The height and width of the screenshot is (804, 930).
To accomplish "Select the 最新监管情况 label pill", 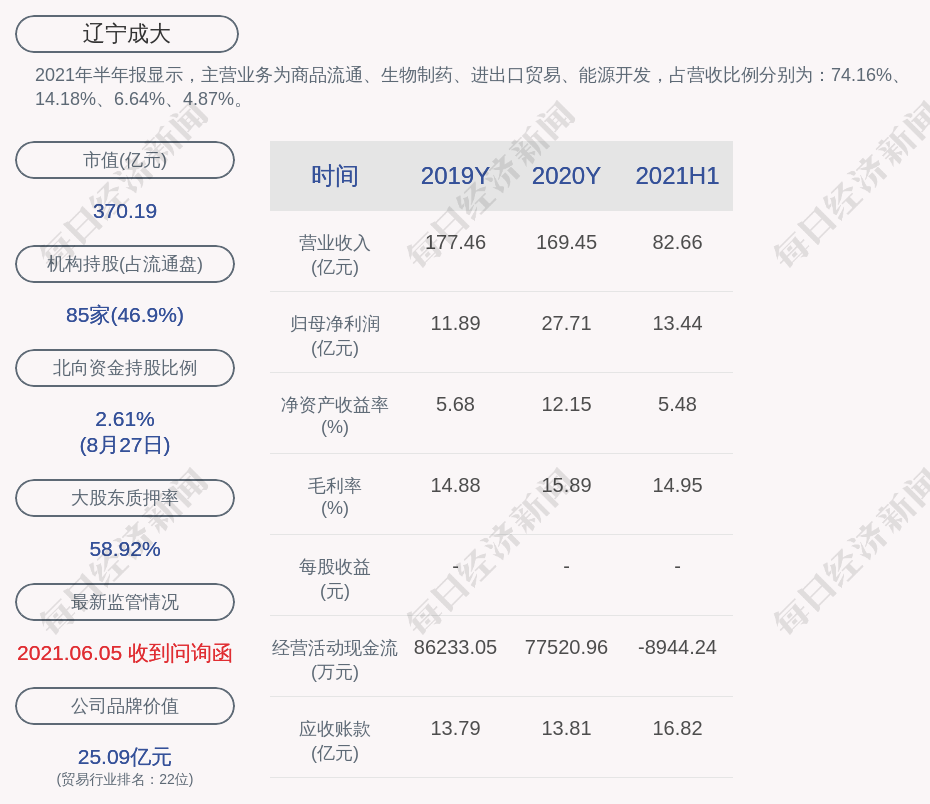I will pos(125,602).
